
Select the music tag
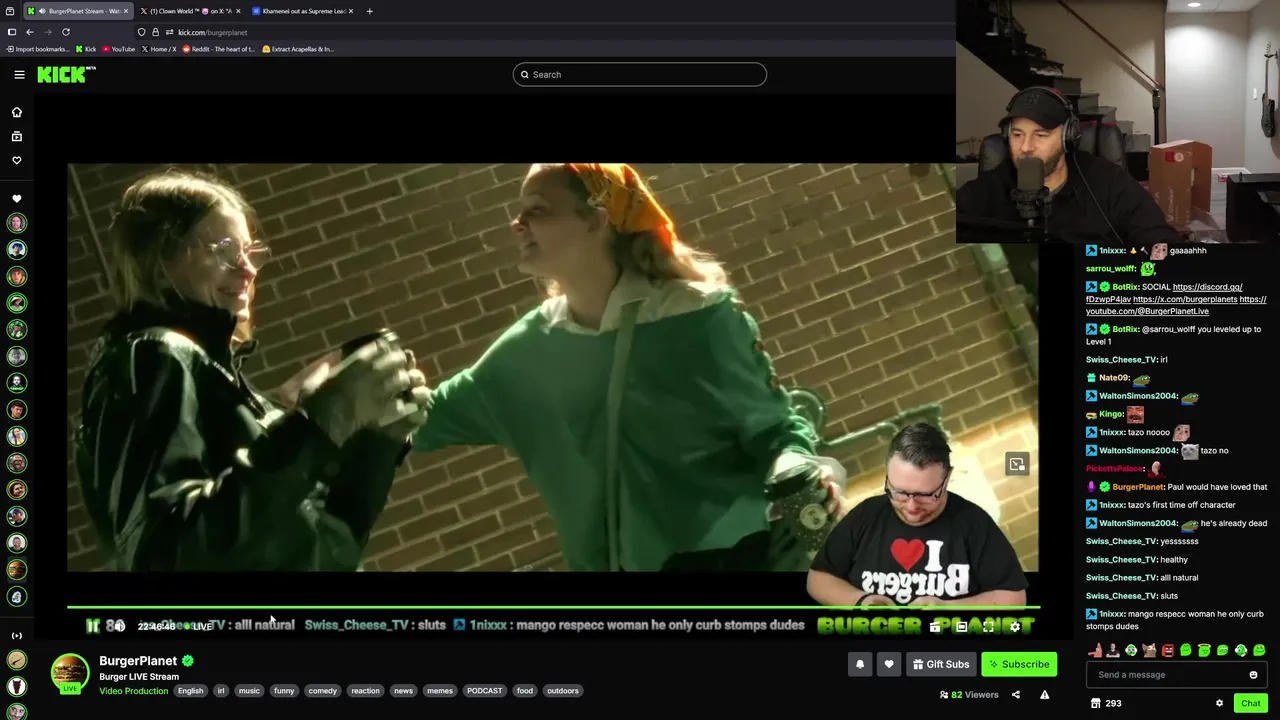tap(249, 691)
